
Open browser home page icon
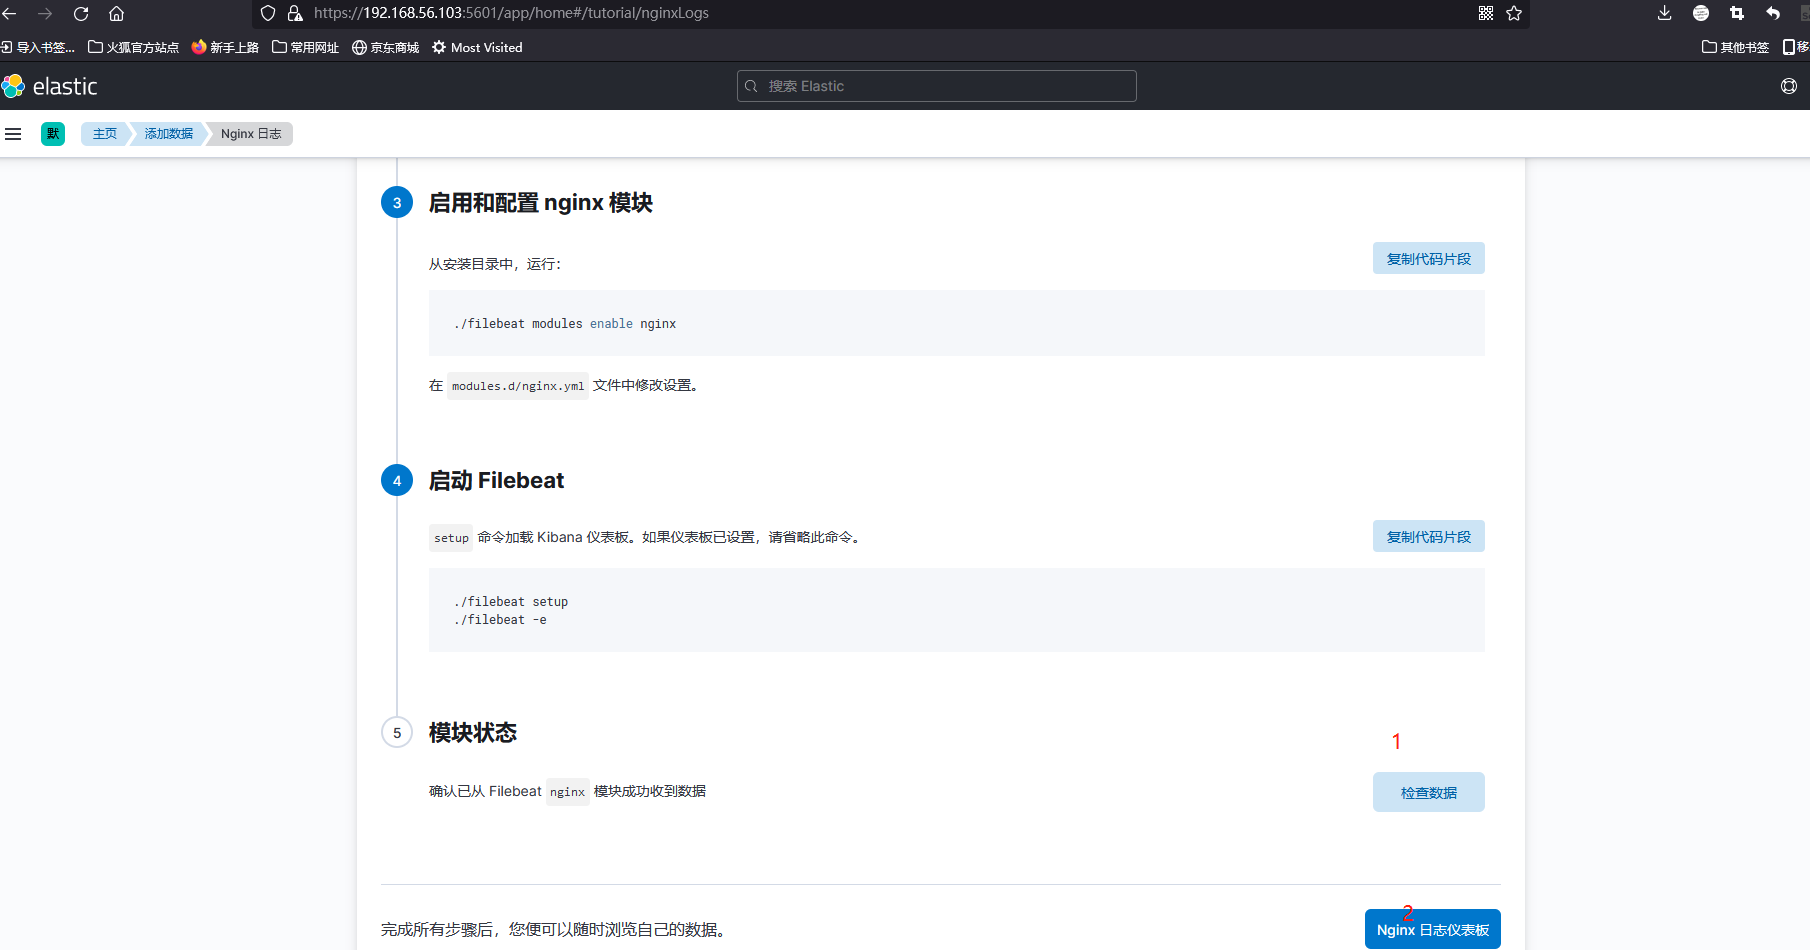point(117,13)
